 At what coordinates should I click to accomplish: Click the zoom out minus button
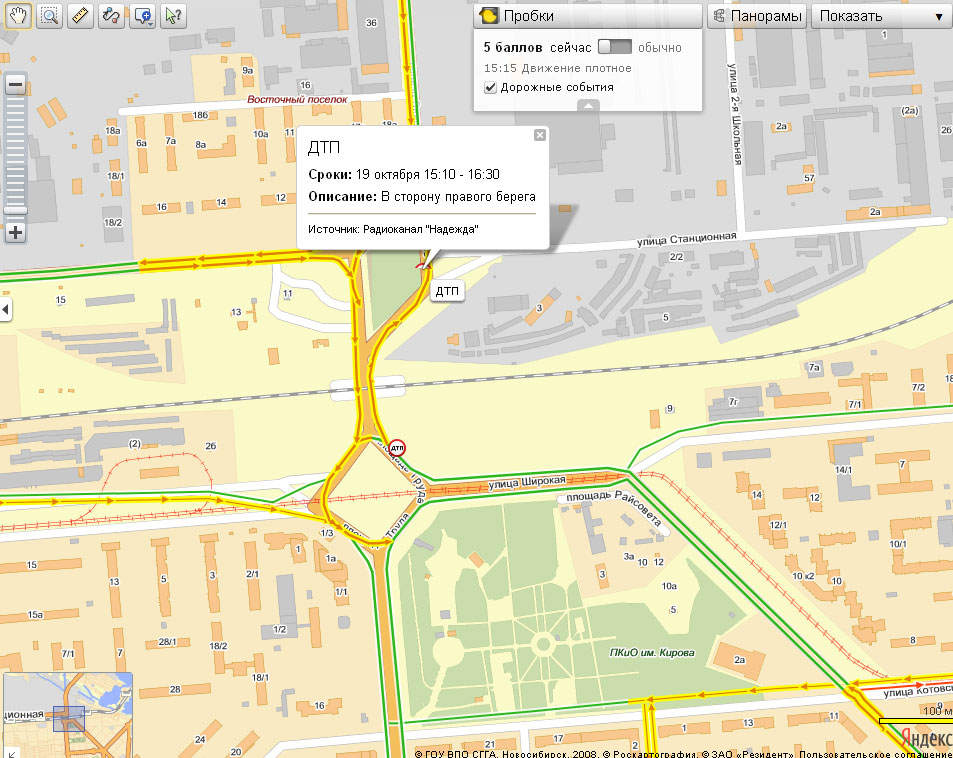[x=15, y=85]
